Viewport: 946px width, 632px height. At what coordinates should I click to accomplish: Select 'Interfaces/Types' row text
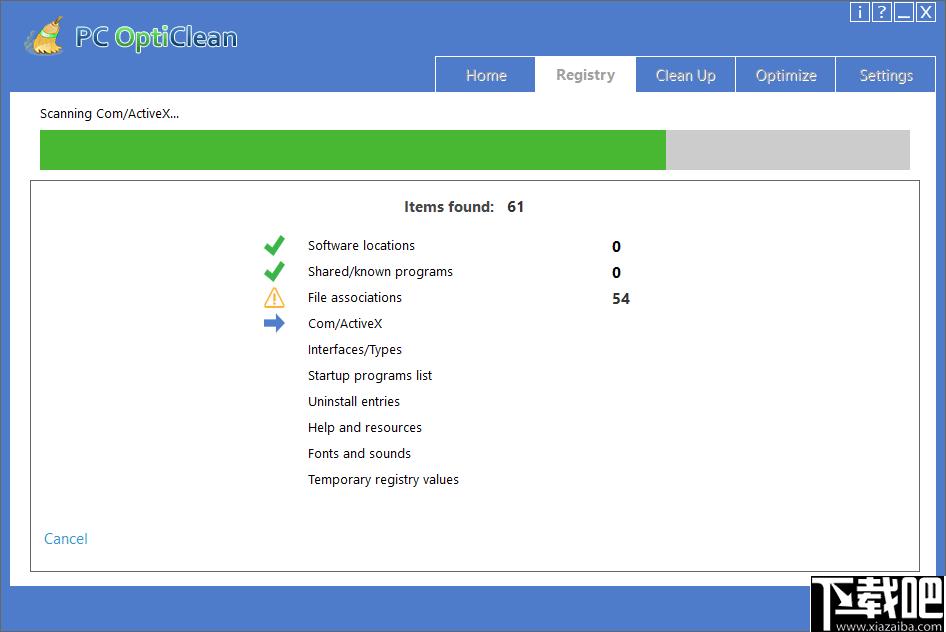pyautogui.click(x=354, y=350)
